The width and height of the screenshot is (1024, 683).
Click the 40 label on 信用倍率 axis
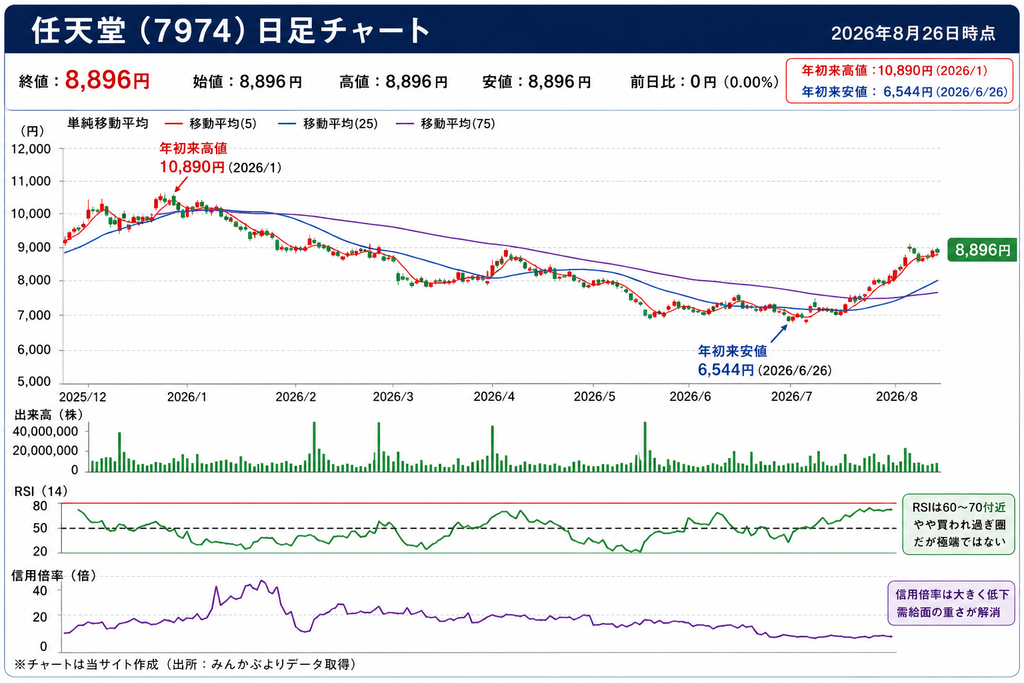point(40,591)
